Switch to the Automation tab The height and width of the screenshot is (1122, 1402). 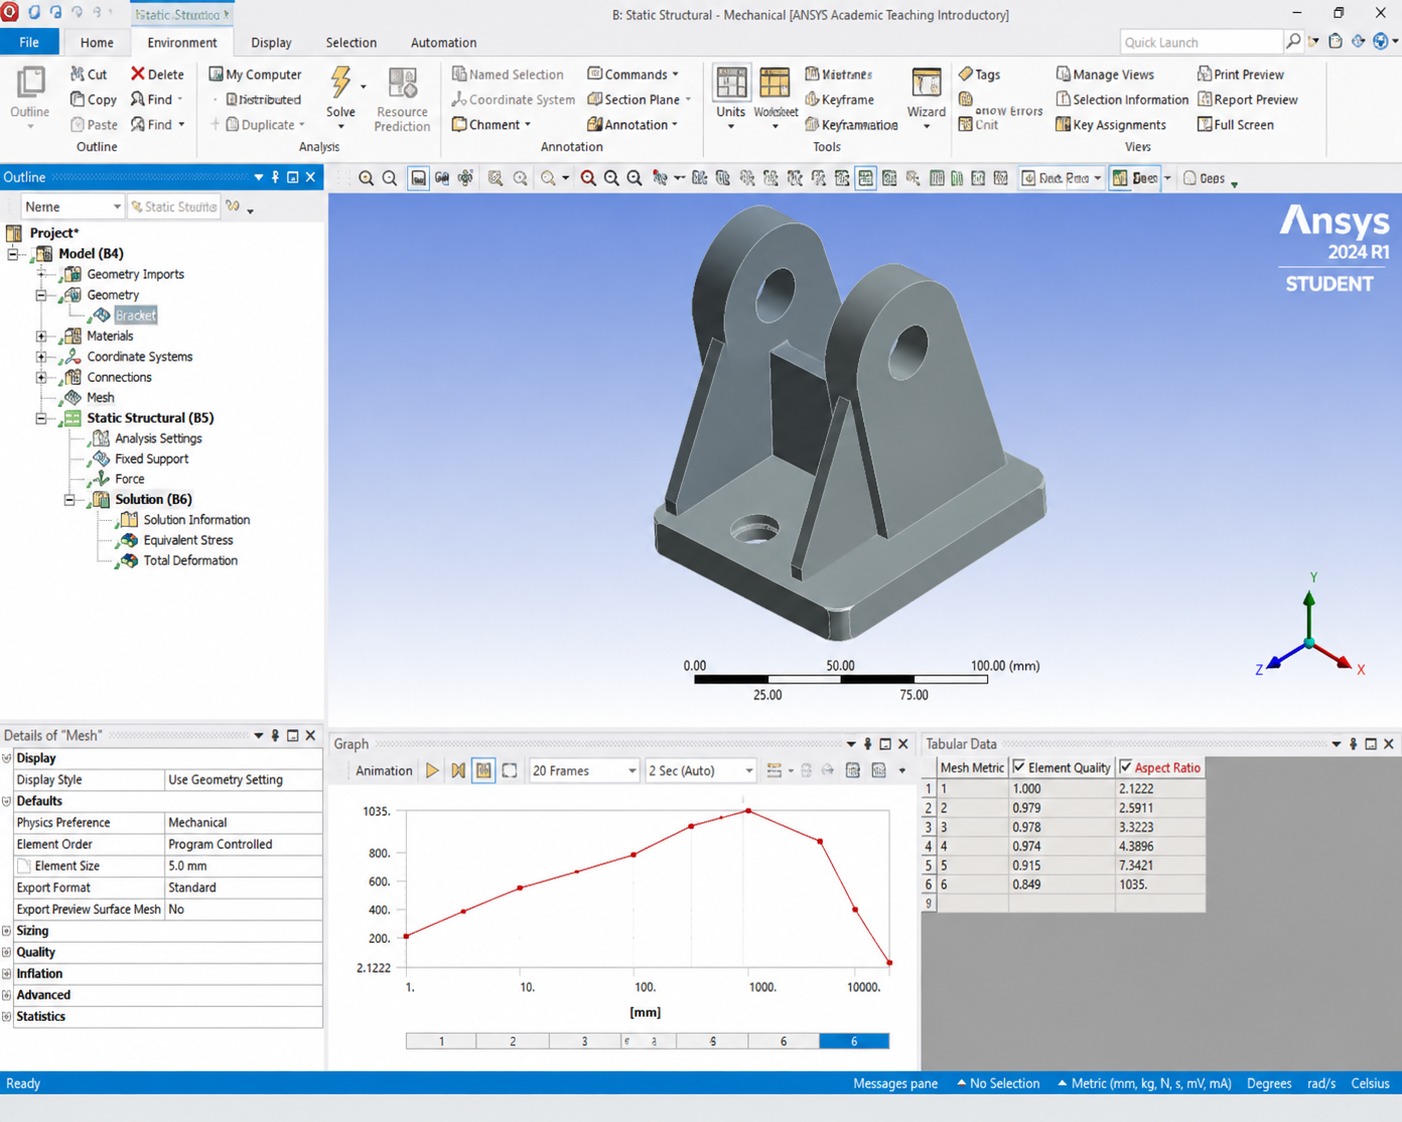pos(443,42)
